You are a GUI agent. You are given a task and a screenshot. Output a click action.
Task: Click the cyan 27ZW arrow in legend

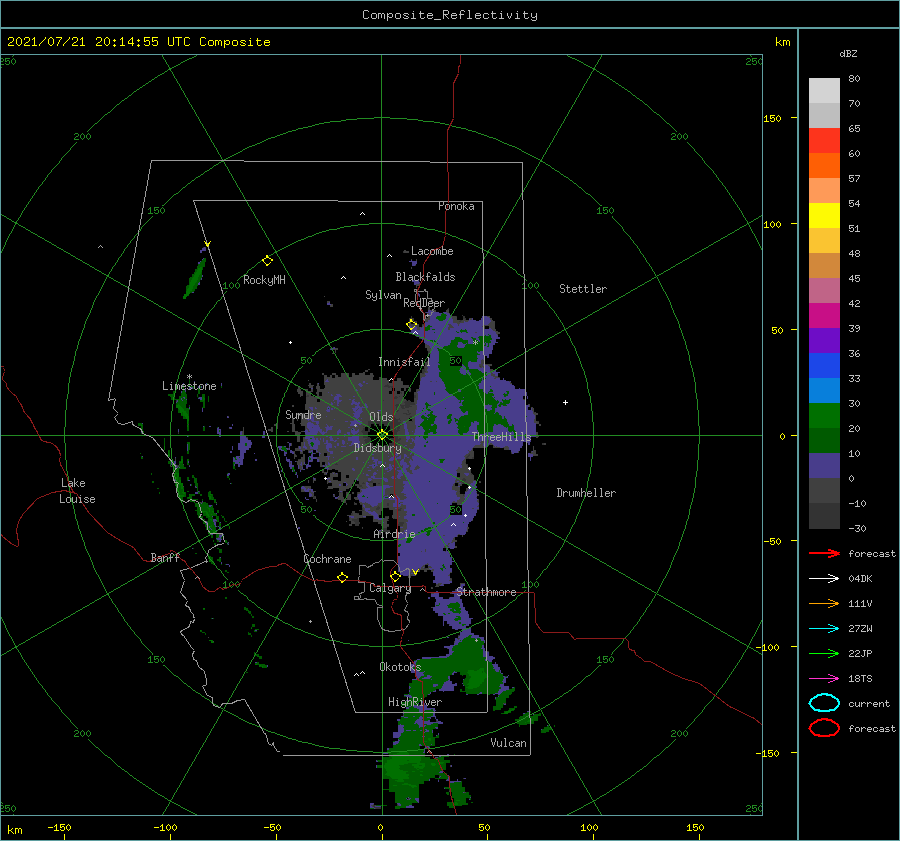(x=825, y=629)
